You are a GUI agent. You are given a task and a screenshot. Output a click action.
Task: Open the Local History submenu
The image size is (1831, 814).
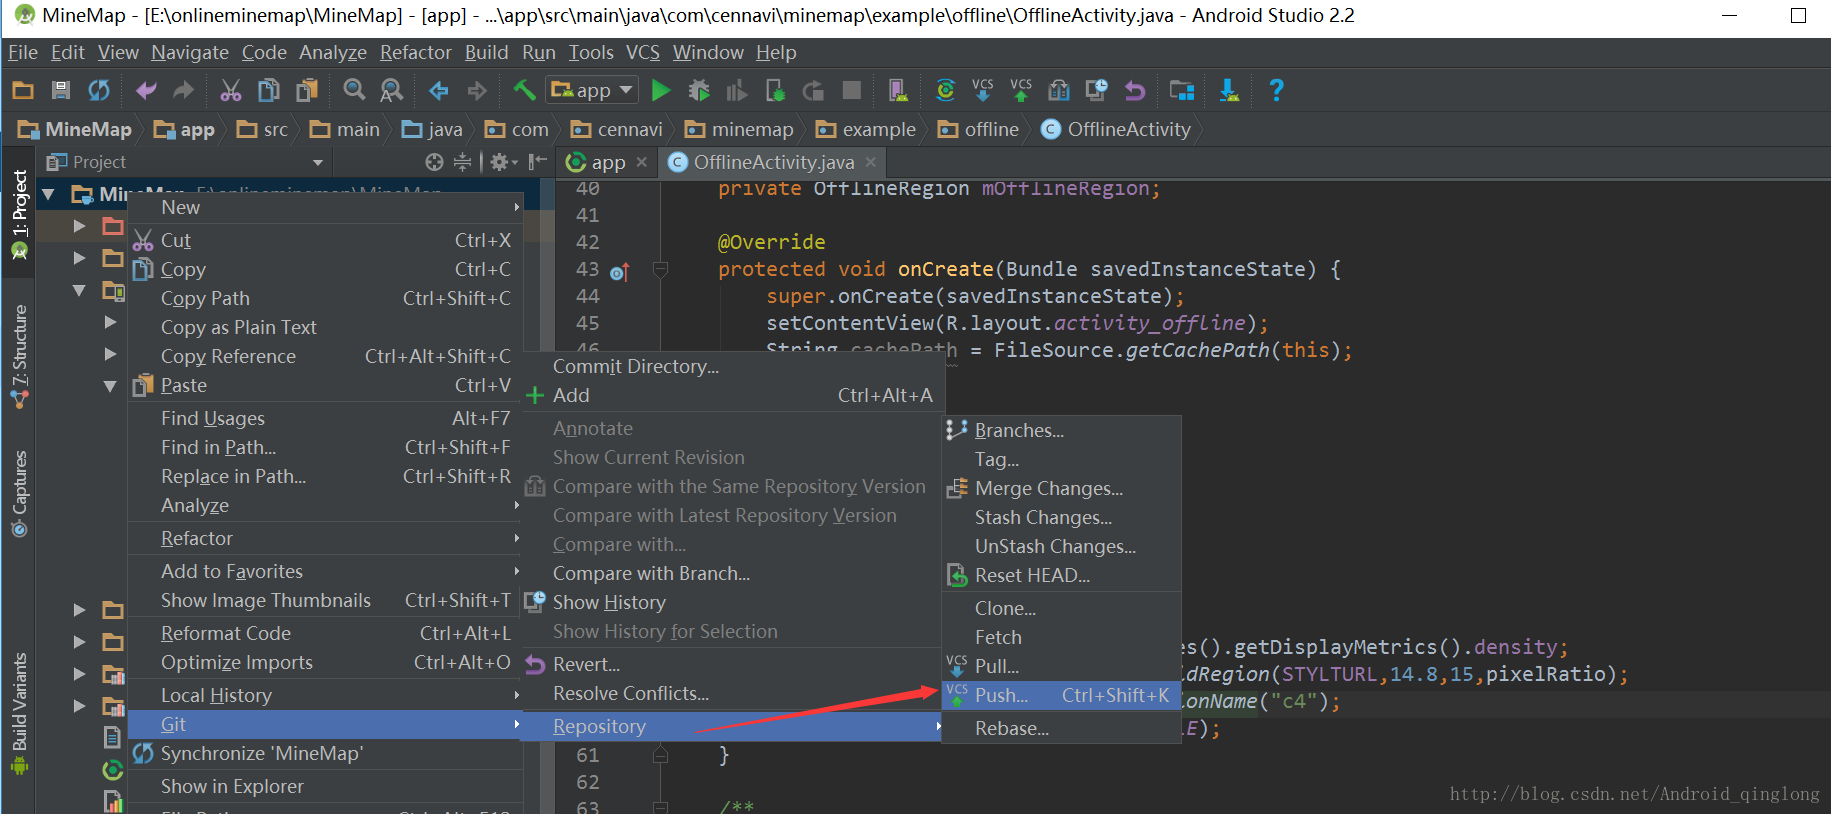pyautogui.click(x=326, y=695)
